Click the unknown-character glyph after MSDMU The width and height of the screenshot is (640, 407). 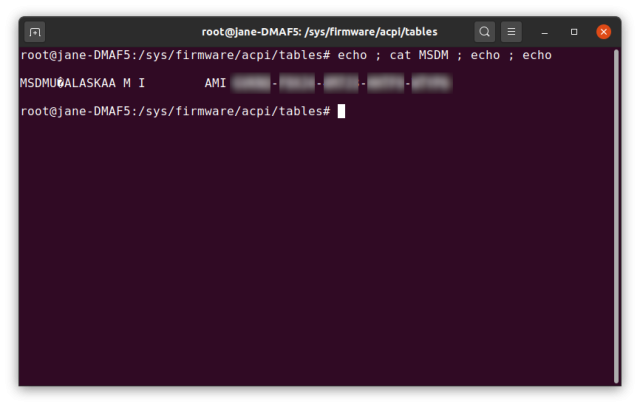(60, 83)
